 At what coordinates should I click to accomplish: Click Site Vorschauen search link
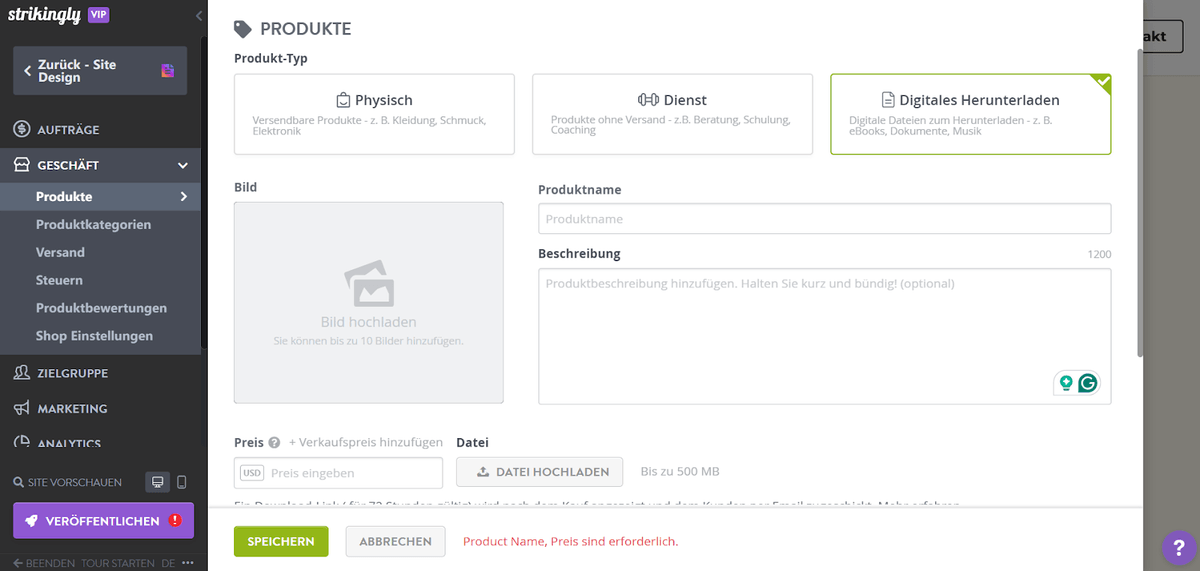coord(67,482)
